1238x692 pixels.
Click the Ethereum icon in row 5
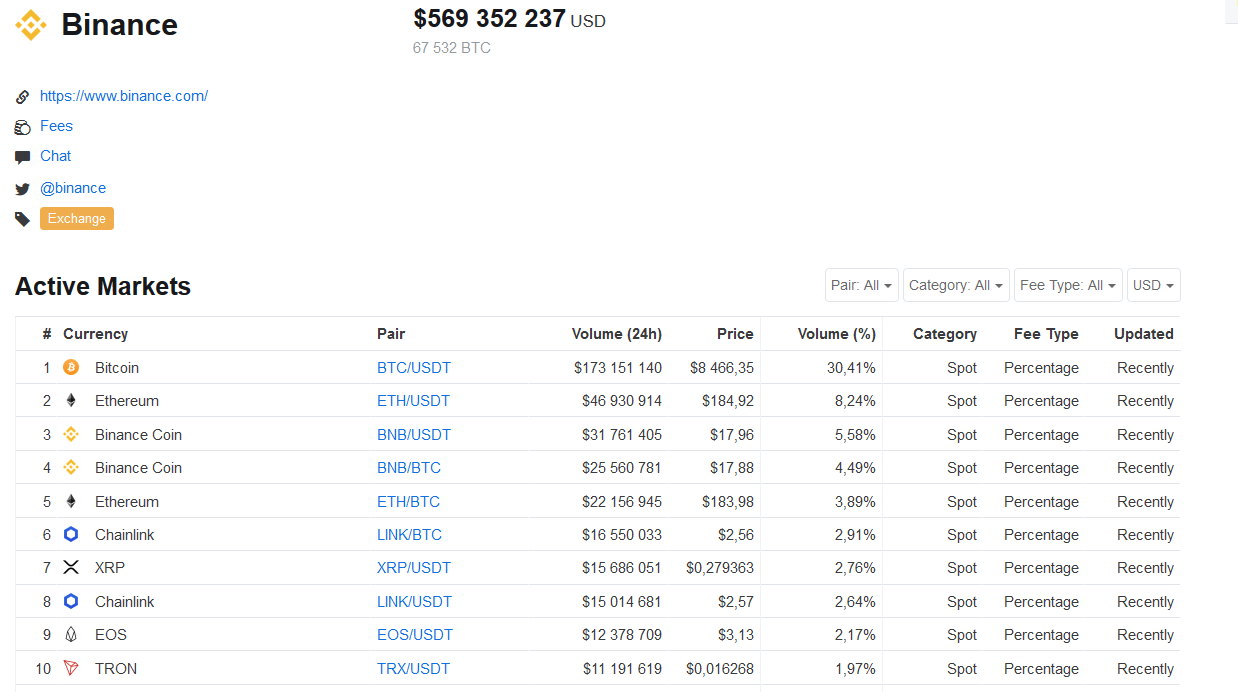(x=71, y=502)
